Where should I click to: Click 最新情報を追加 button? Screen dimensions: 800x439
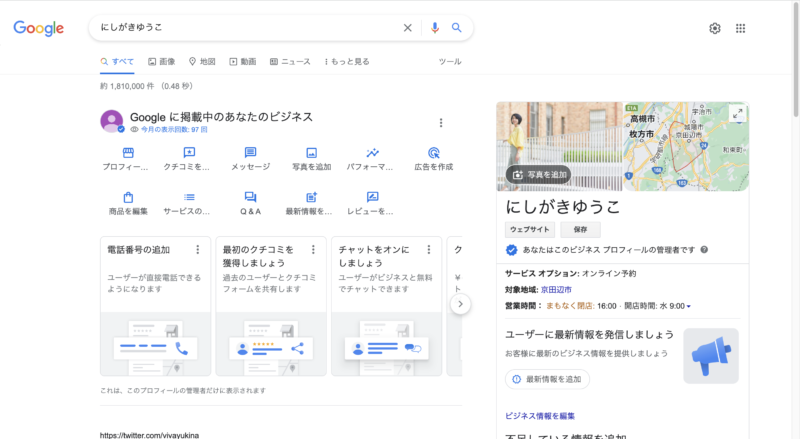click(547, 379)
